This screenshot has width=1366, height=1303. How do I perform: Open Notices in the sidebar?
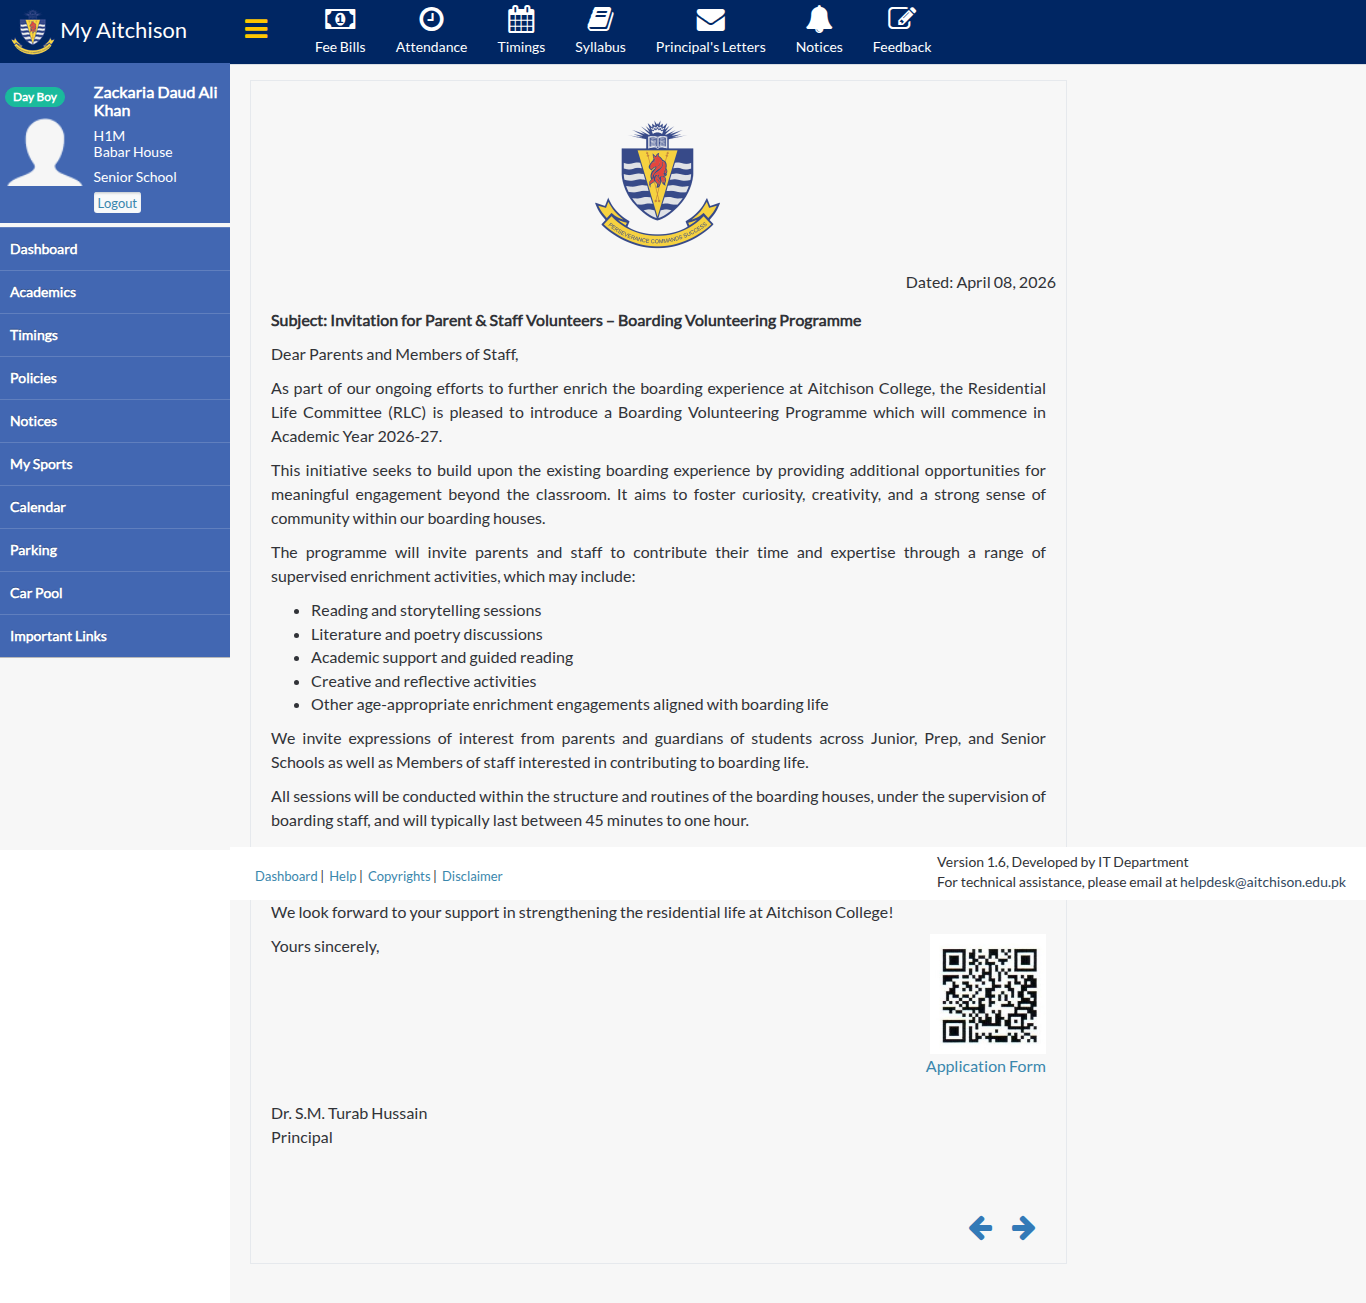click(115, 421)
